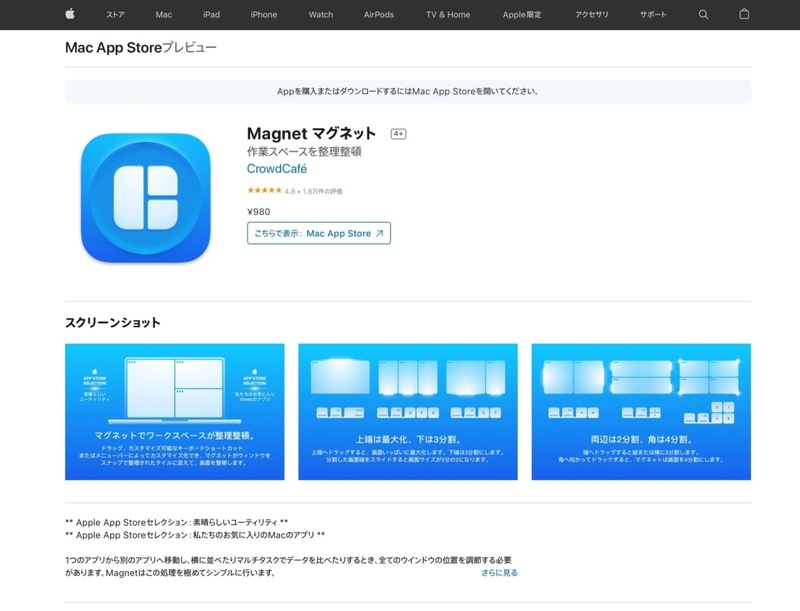The height and width of the screenshot is (611, 800).
Task: Click こちらで表示: Mac App Store button
Action: click(319, 233)
